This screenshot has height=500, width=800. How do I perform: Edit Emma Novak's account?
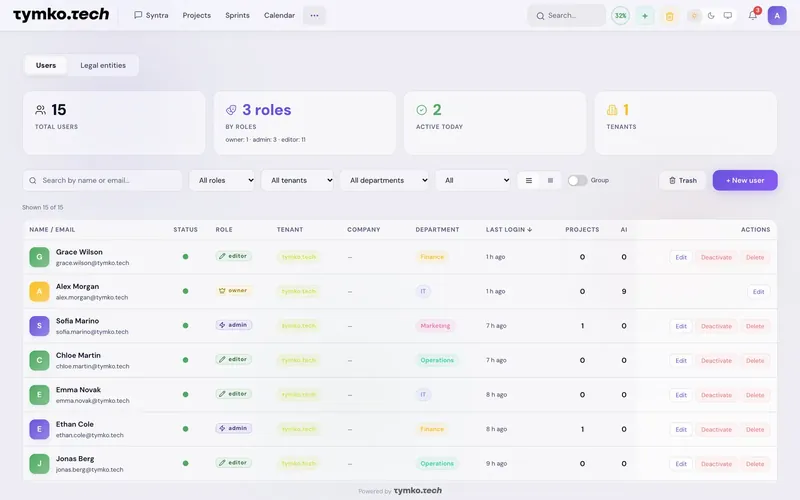[x=681, y=395]
